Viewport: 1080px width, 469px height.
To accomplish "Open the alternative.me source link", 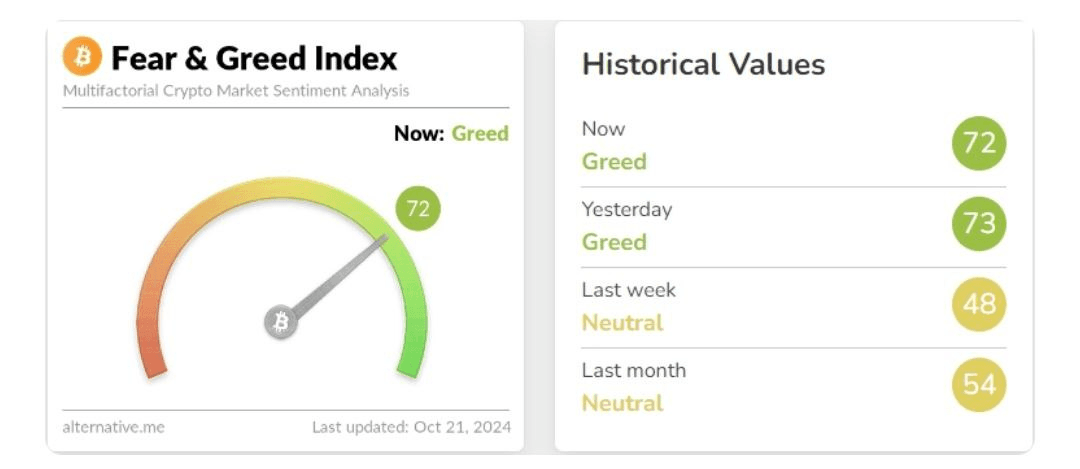I will point(114,427).
